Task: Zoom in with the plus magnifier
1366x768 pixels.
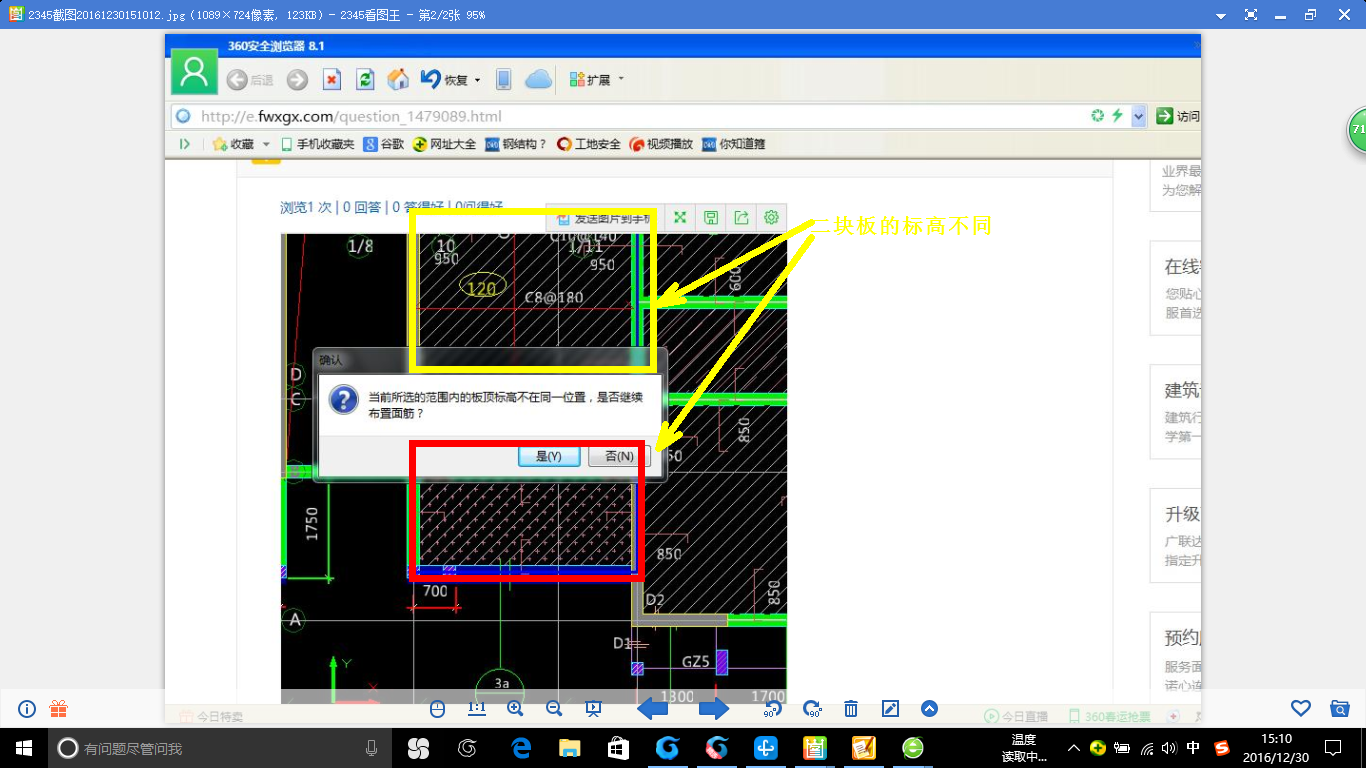Action: pyautogui.click(x=515, y=709)
